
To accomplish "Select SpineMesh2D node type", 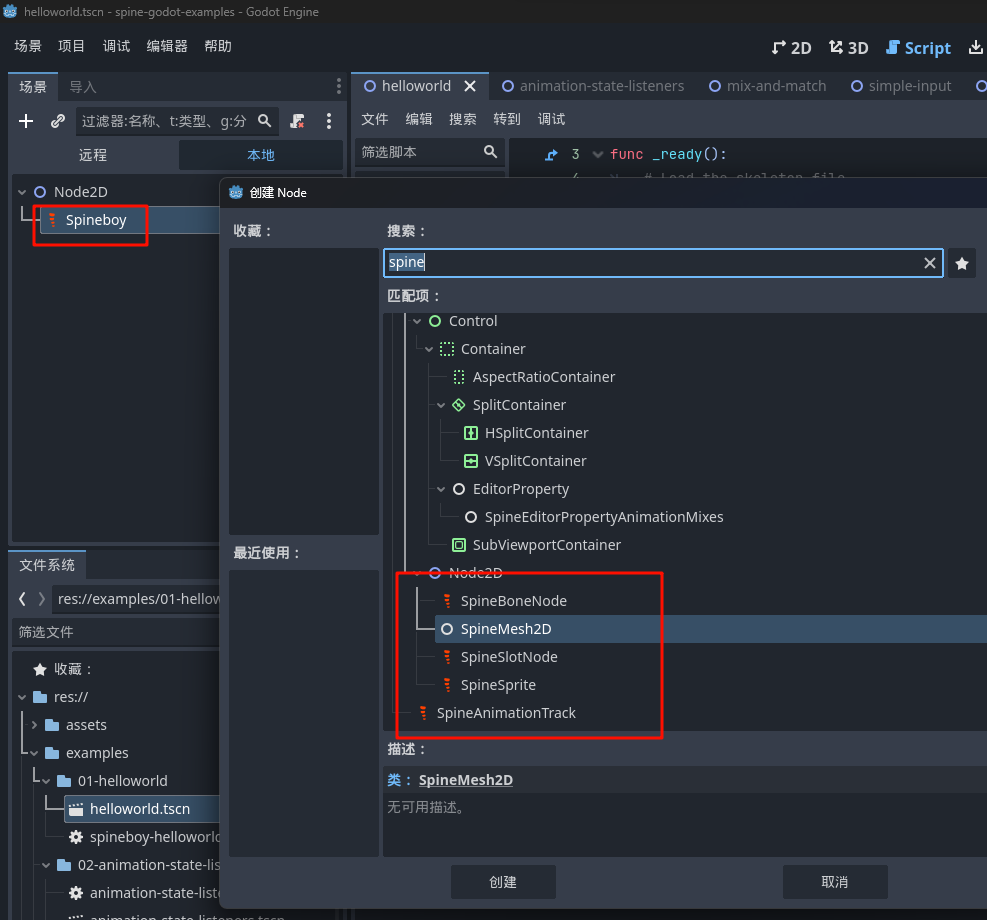I will pyautogui.click(x=506, y=629).
